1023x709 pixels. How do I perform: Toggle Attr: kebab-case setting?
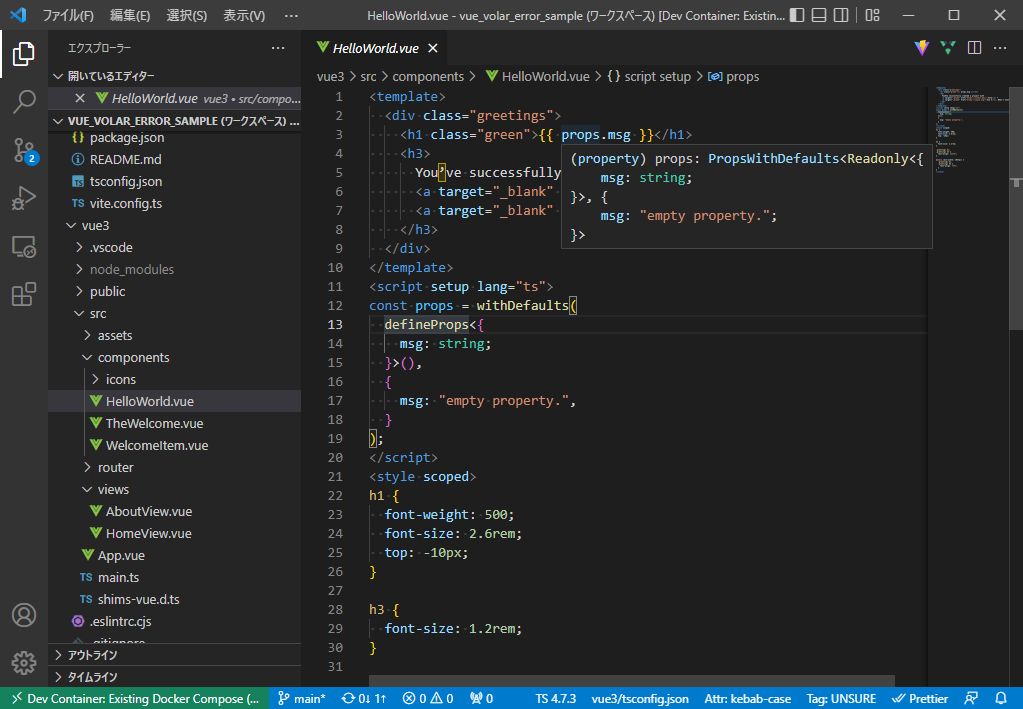[x=748, y=699]
